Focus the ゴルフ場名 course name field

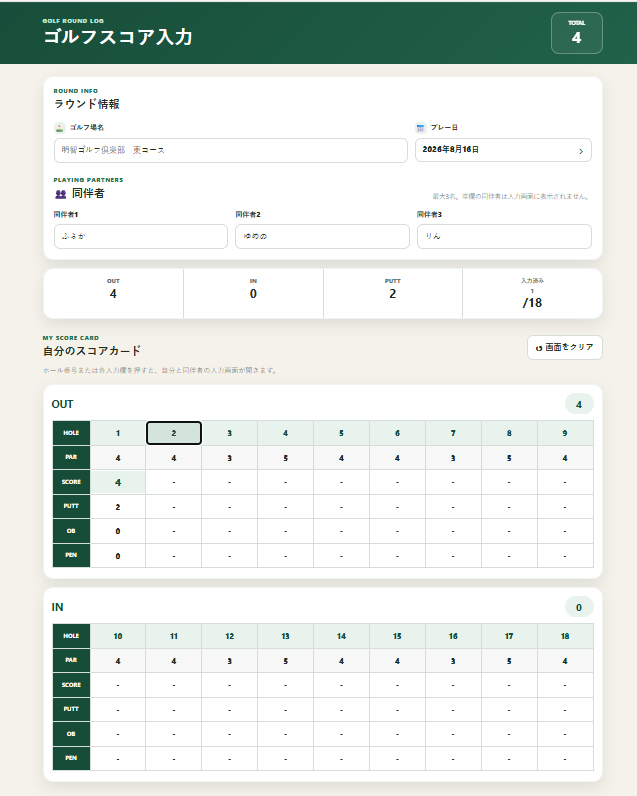[231, 150]
